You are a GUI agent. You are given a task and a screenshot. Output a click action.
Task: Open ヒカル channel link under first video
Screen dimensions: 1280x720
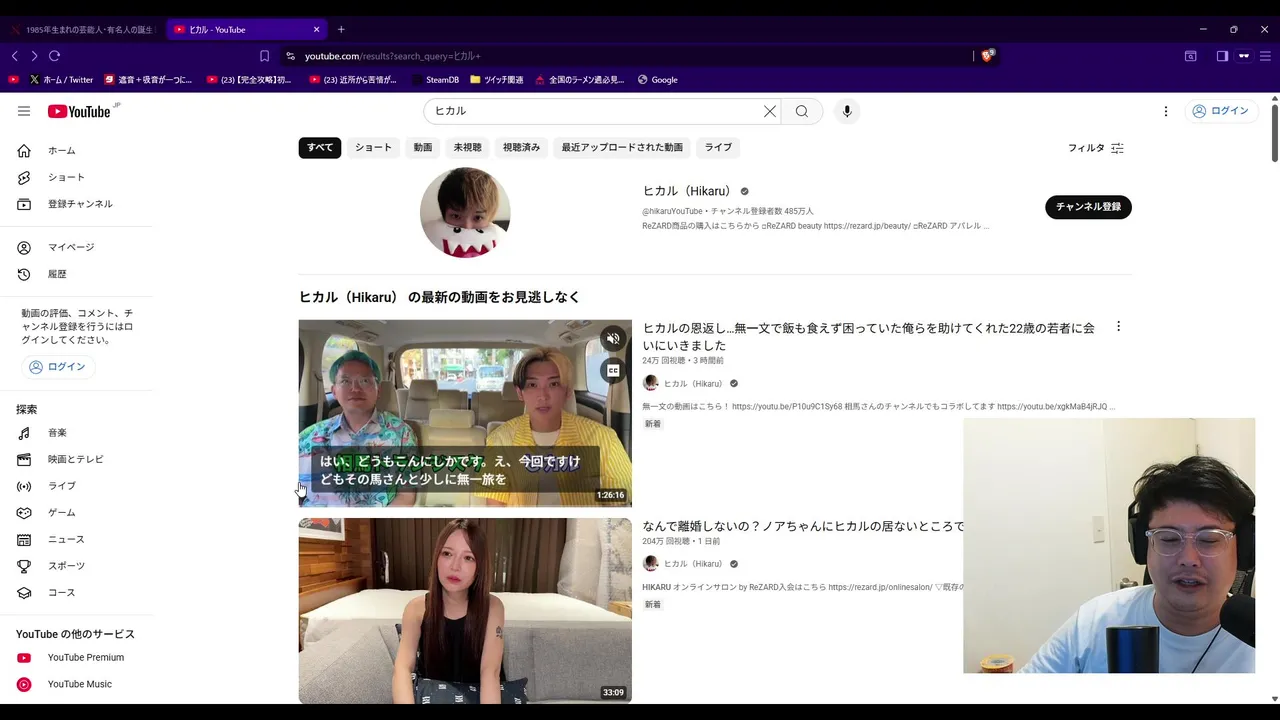point(693,384)
